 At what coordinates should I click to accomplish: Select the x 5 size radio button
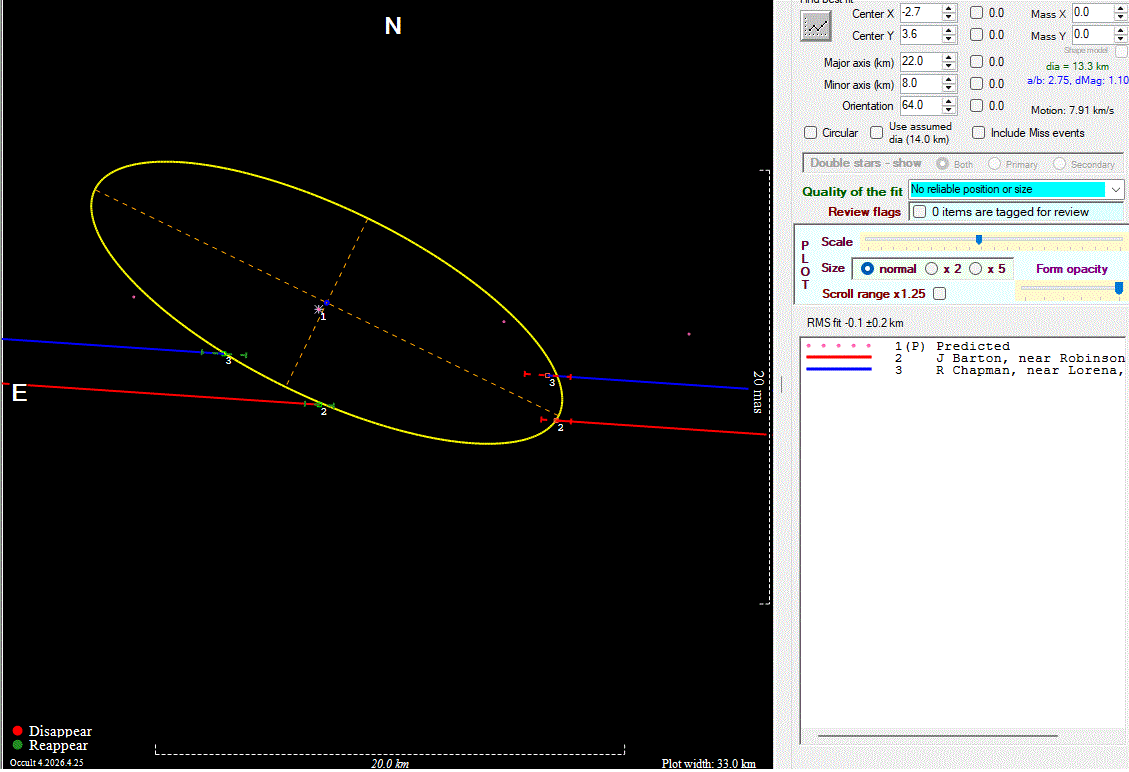click(976, 269)
